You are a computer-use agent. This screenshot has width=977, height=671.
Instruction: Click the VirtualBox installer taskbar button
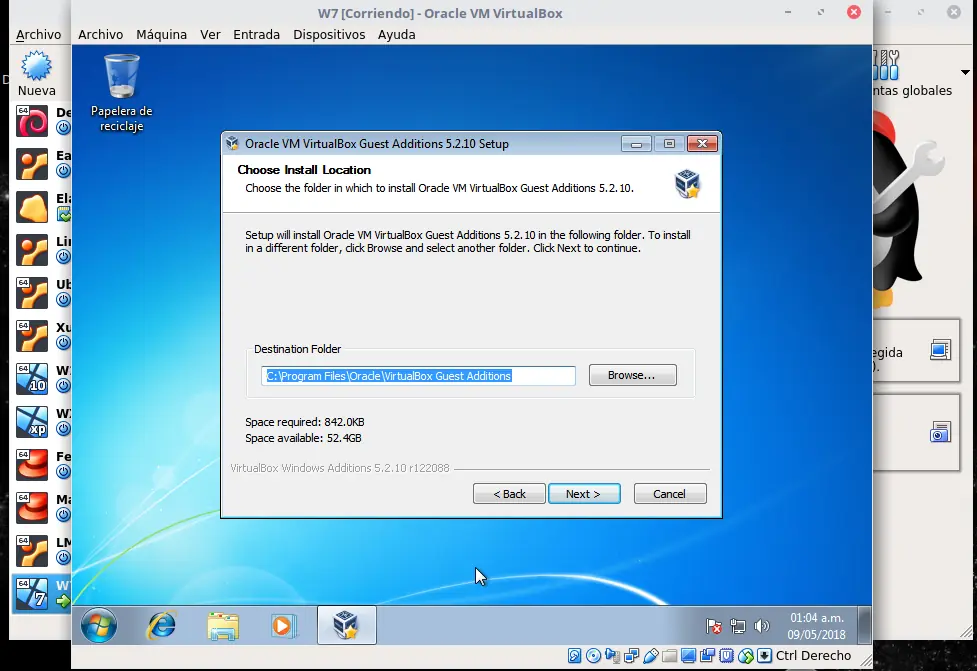(346, 625)
